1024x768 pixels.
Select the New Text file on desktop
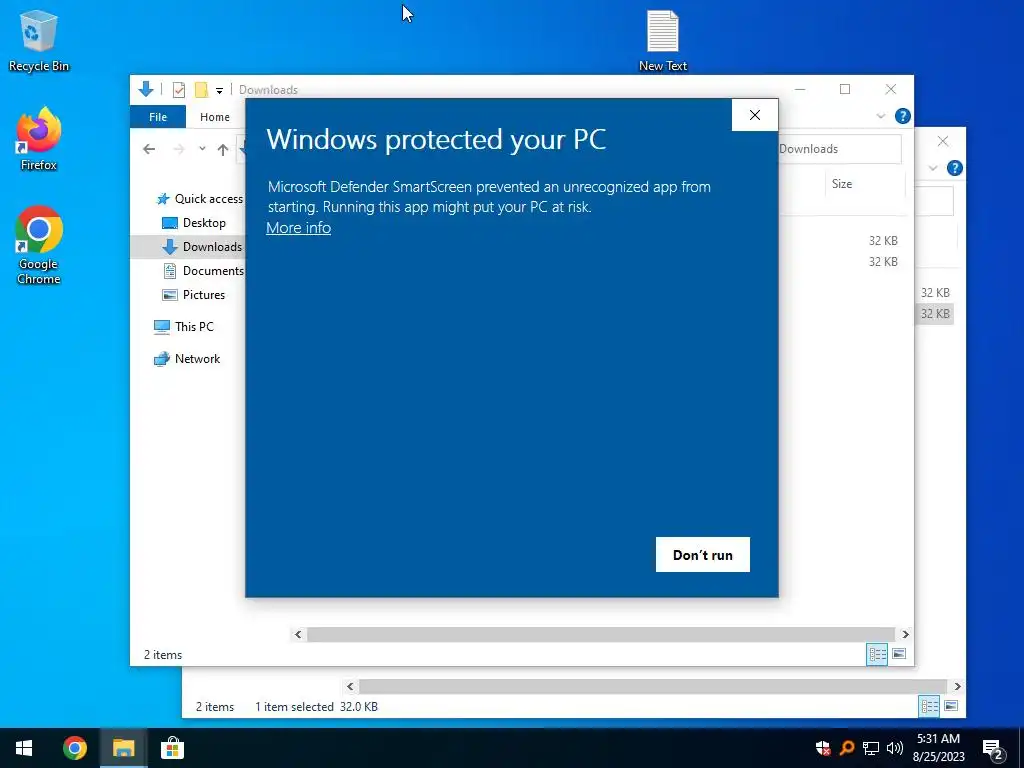[x=662, y=40]
